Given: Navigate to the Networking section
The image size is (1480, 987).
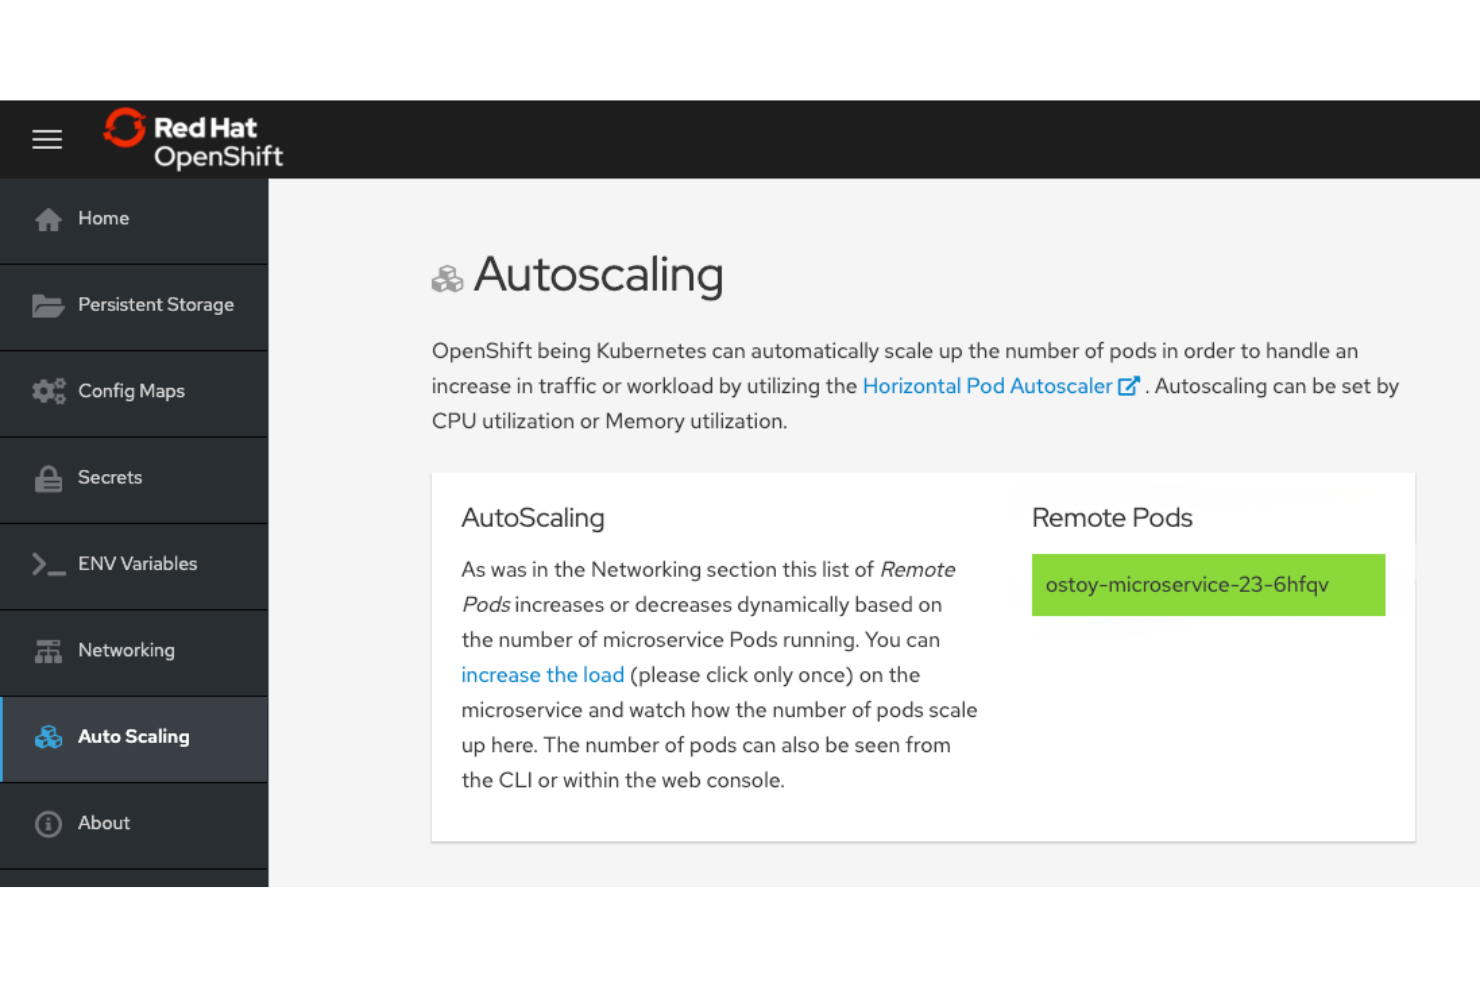Looking at the screenshot, I should tap(126, 650).
